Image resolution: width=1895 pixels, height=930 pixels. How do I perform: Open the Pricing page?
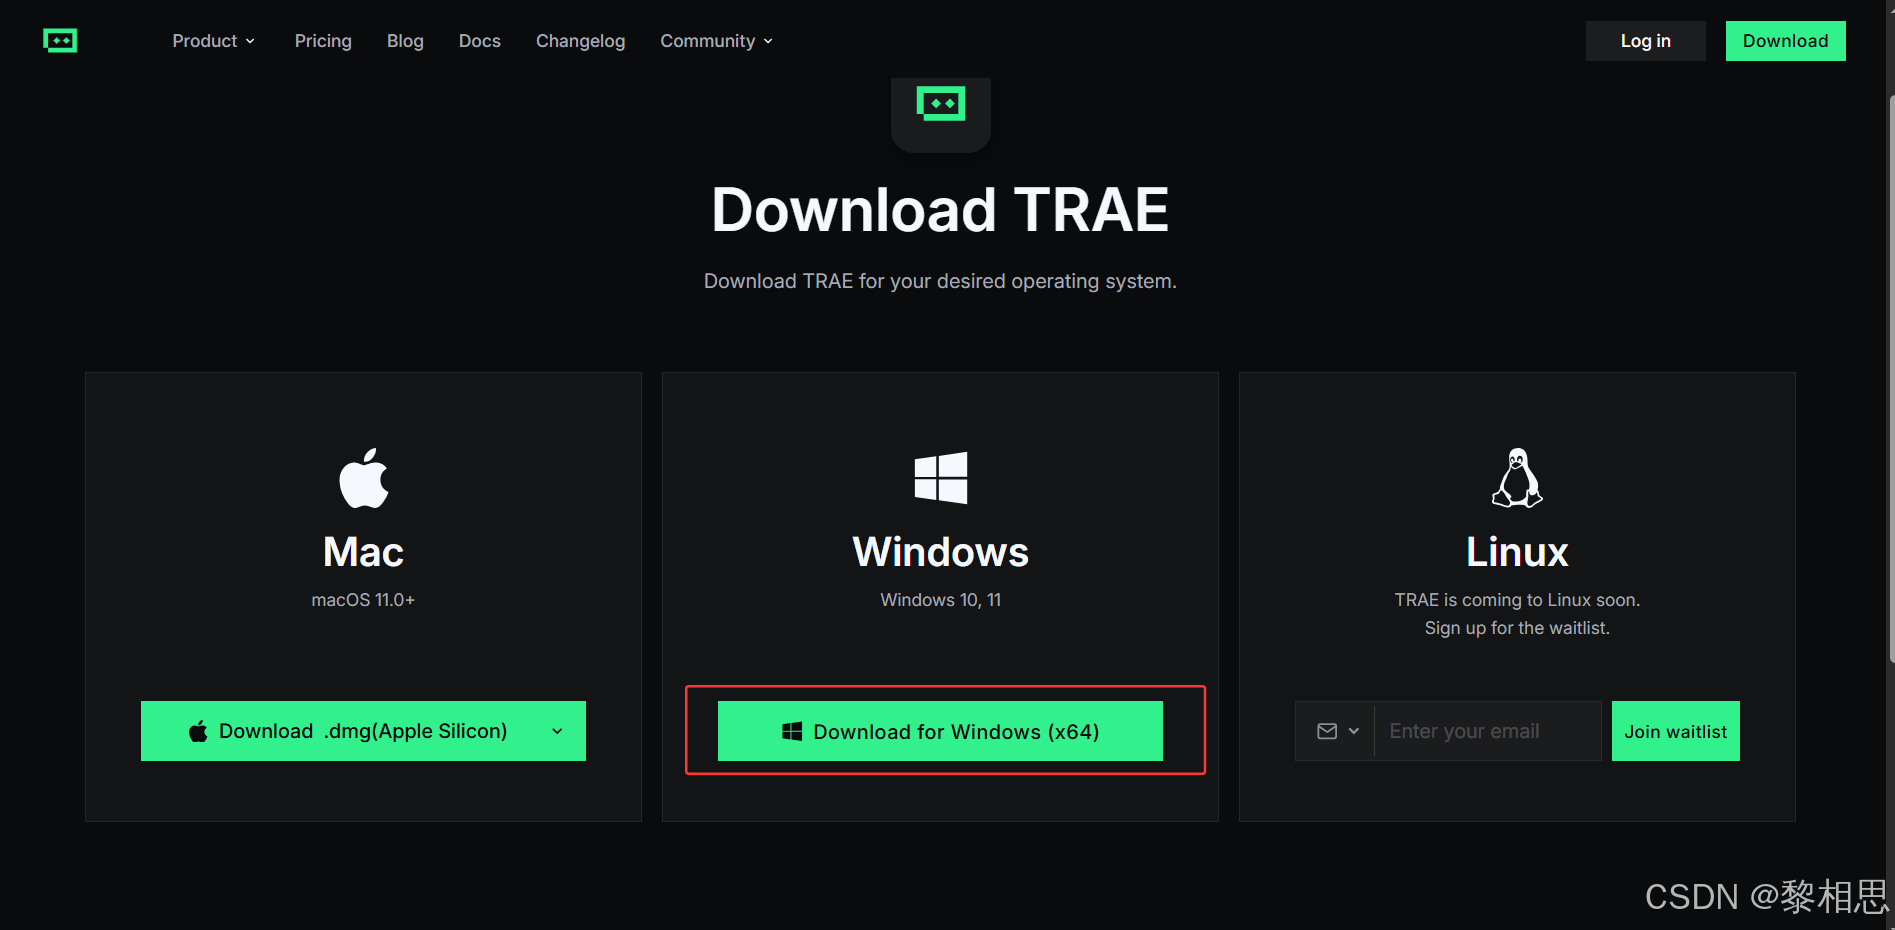click(x=323, y=41)
